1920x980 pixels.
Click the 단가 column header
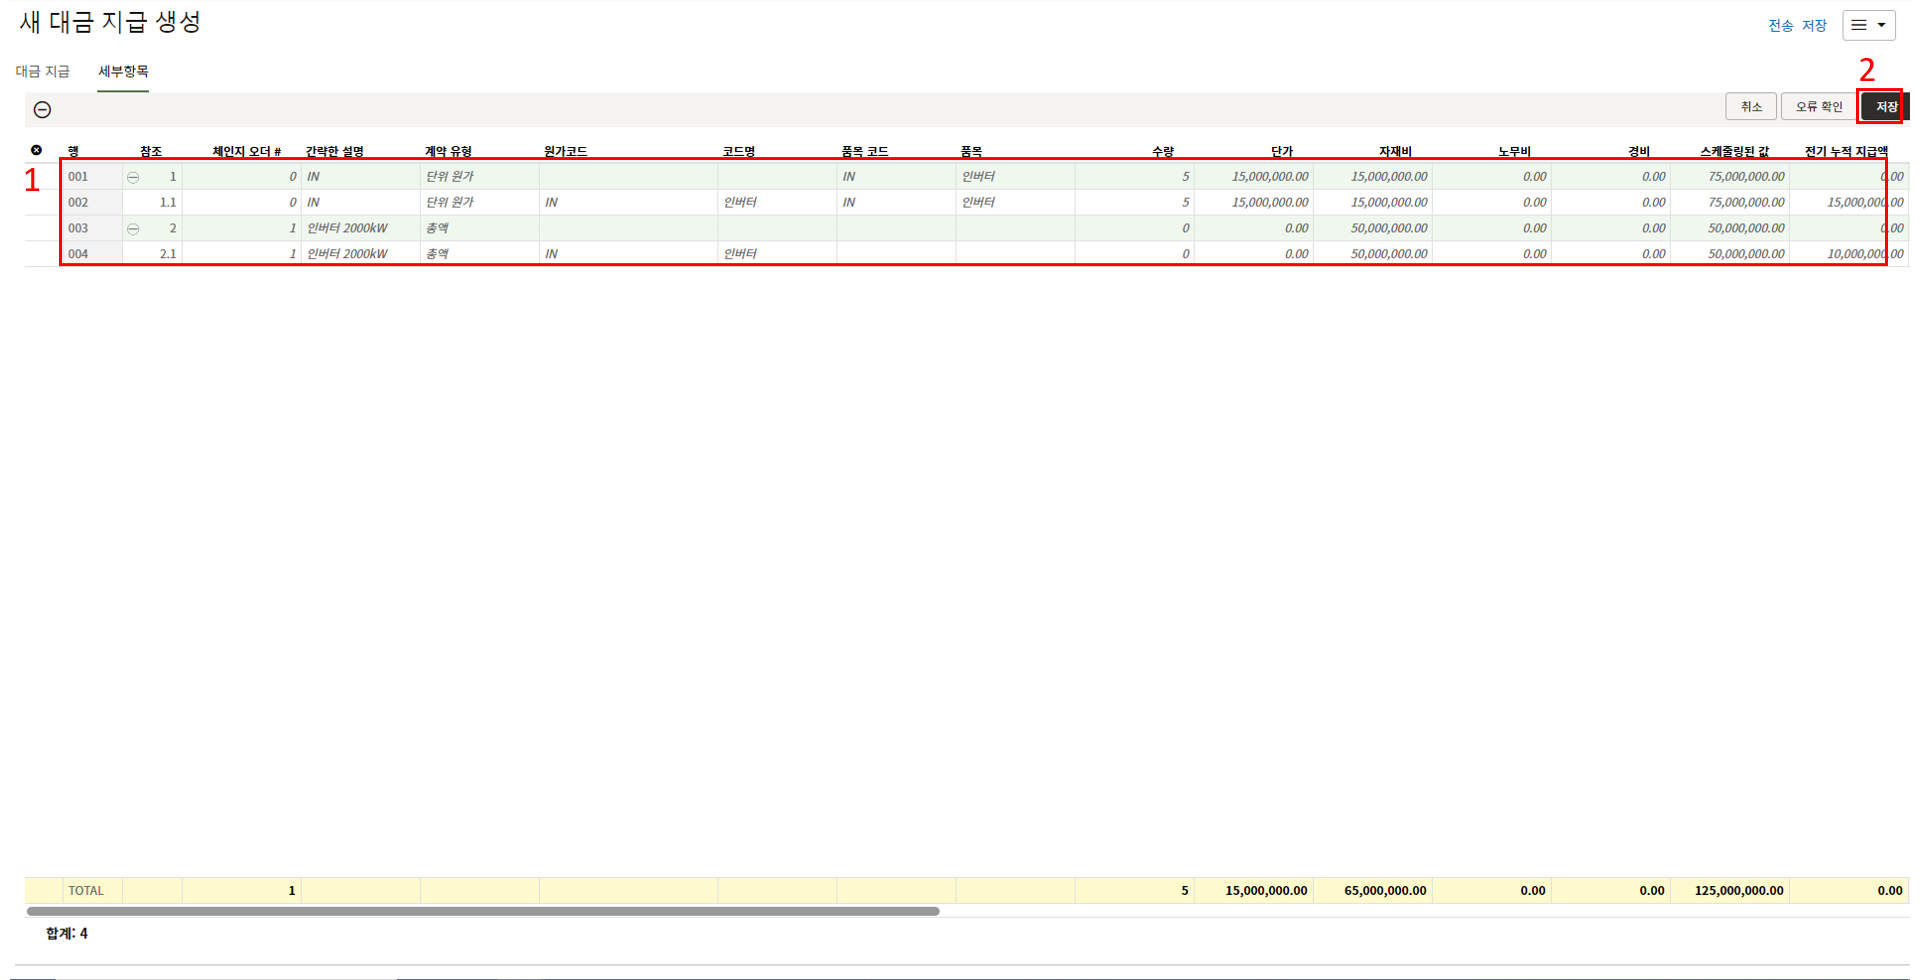click(1281, 151)
